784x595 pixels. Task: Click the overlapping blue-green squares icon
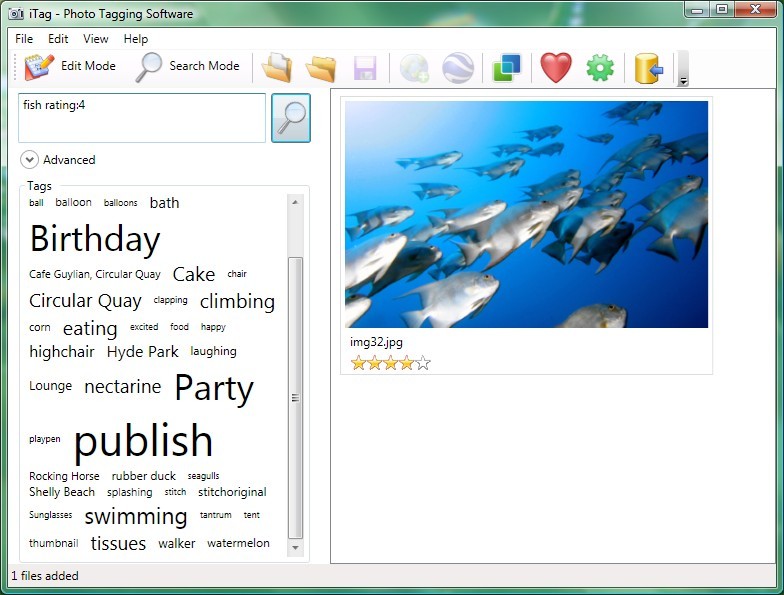(506, 68)
